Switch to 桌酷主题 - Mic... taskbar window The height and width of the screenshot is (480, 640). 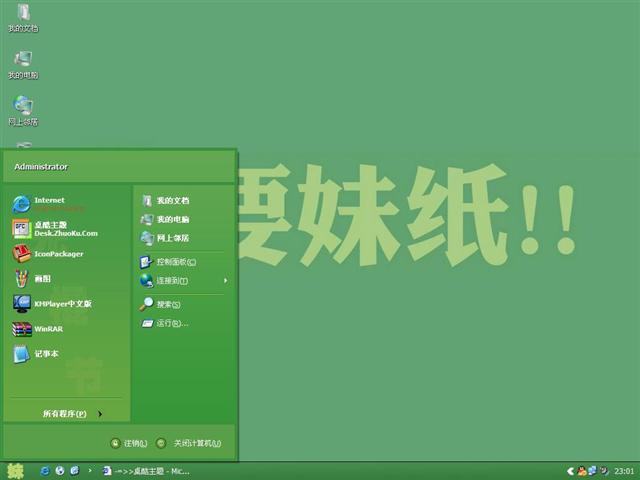click(146, 471)
